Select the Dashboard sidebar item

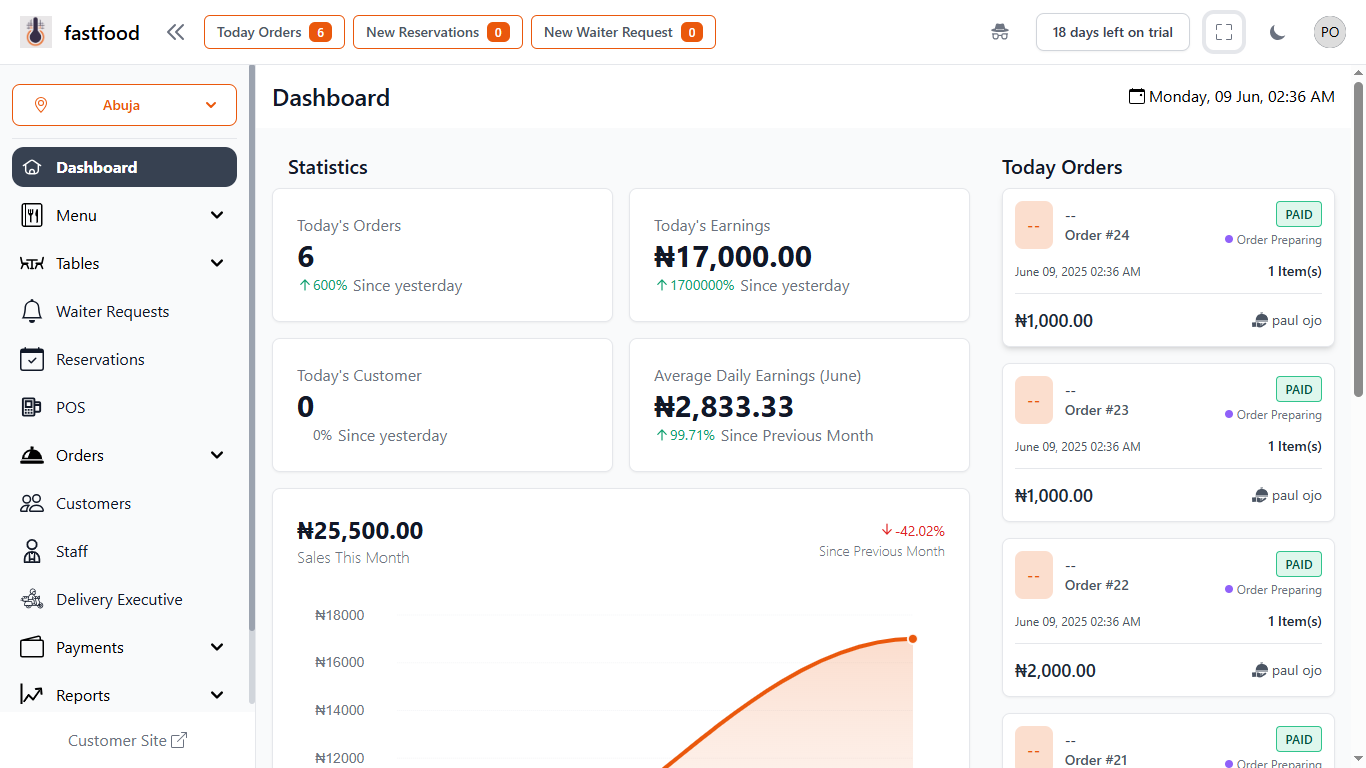pos(124,167)
